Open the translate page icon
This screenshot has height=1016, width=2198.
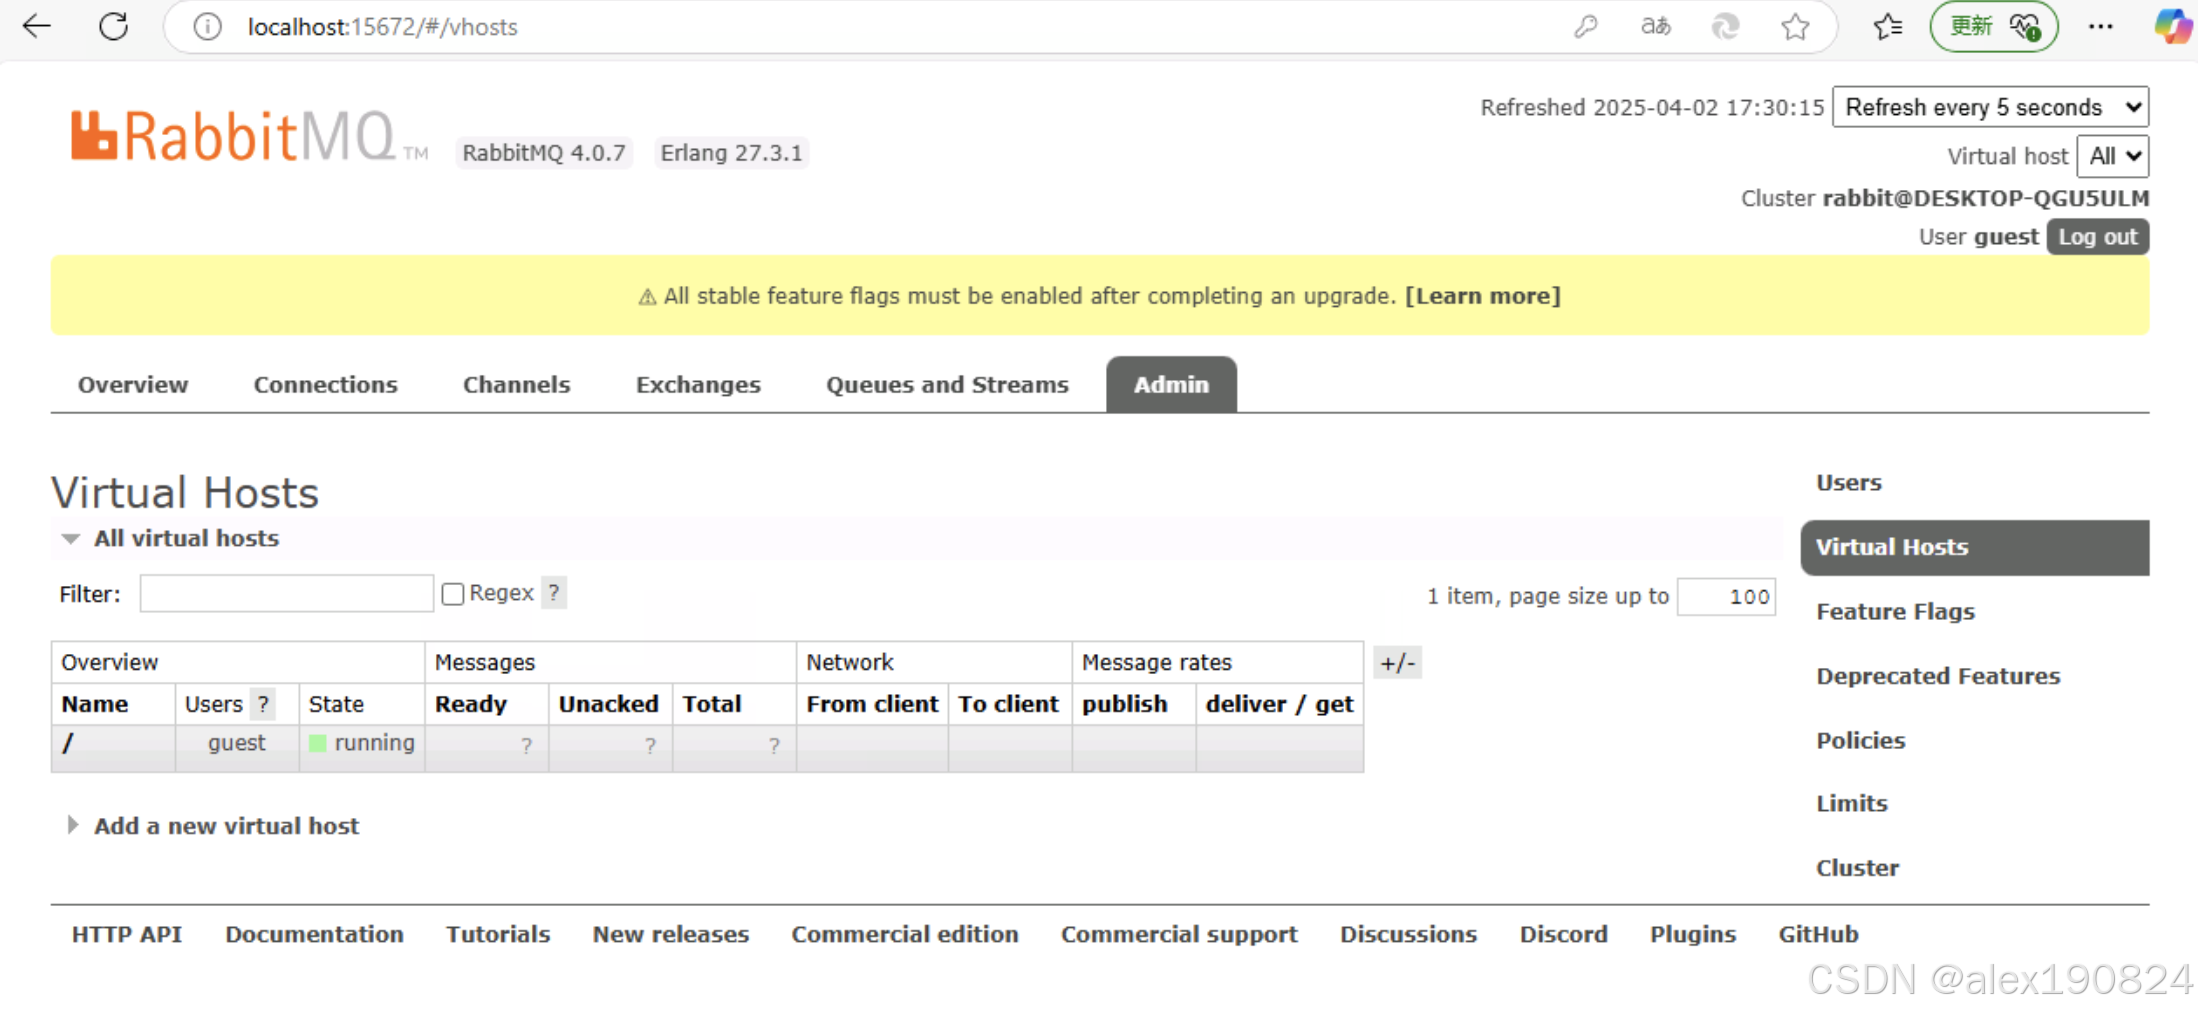[1655, 27]
